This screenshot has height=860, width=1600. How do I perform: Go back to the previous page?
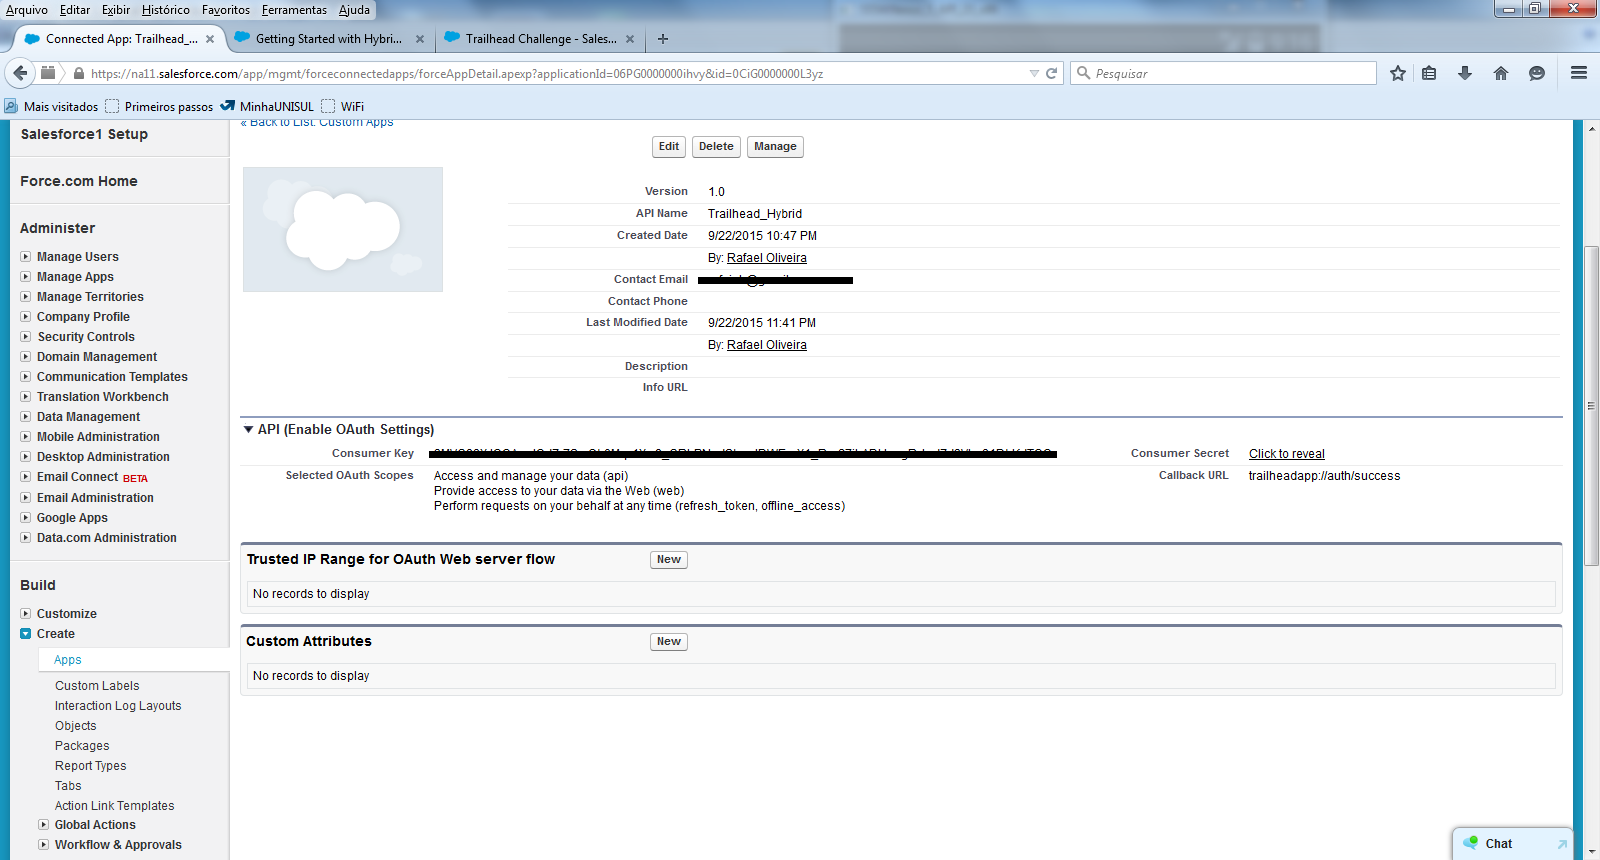[20, 73]
